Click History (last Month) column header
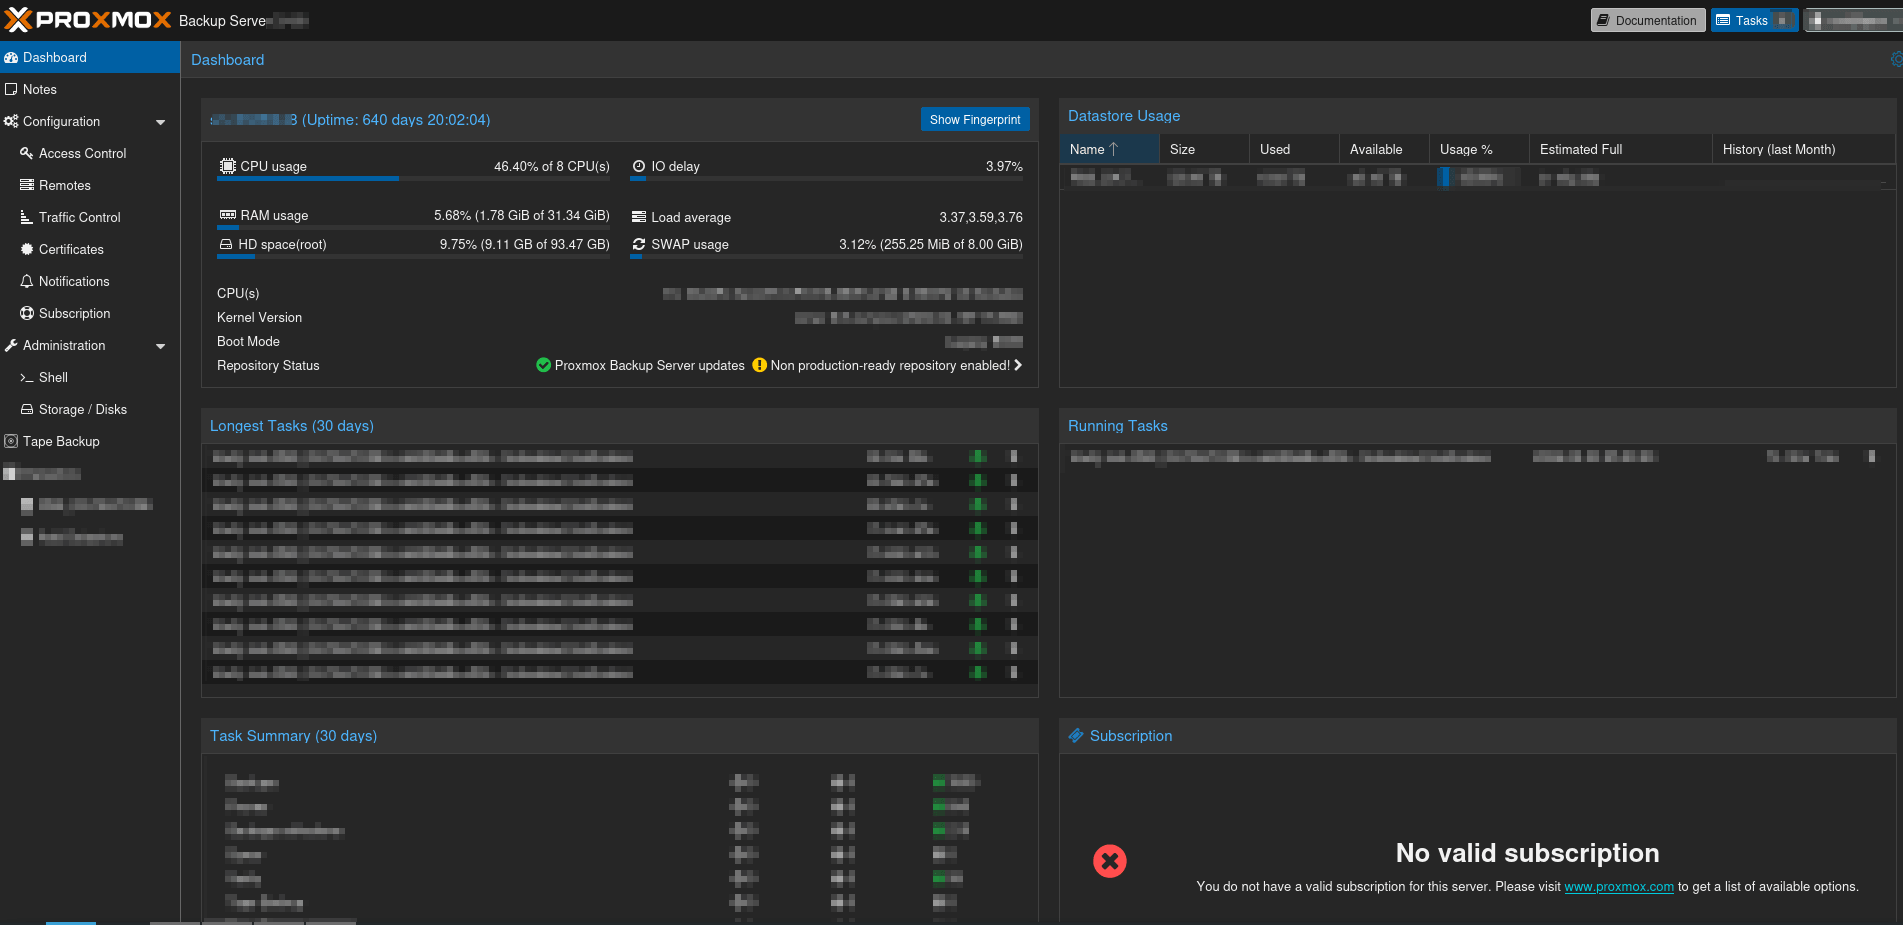The height and width of the screenshot is (925, 1903). pyautogui.click(x=1804, y=149)
